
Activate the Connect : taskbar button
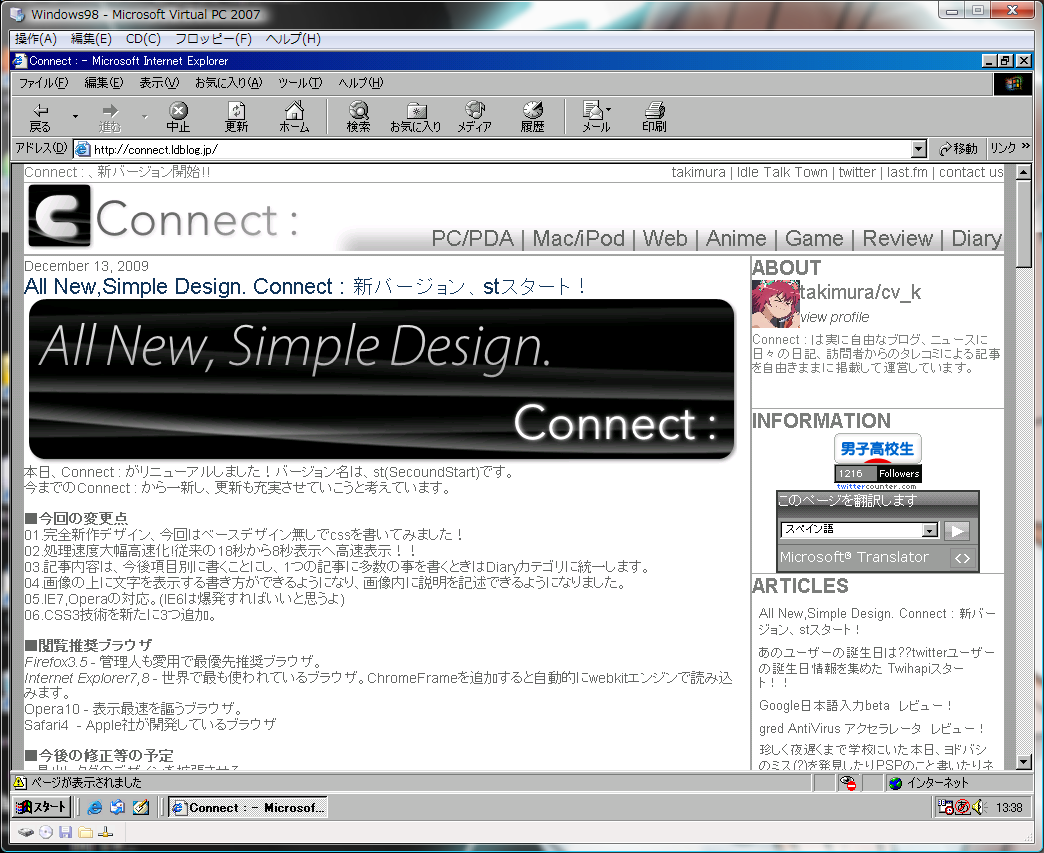[248, 807]
